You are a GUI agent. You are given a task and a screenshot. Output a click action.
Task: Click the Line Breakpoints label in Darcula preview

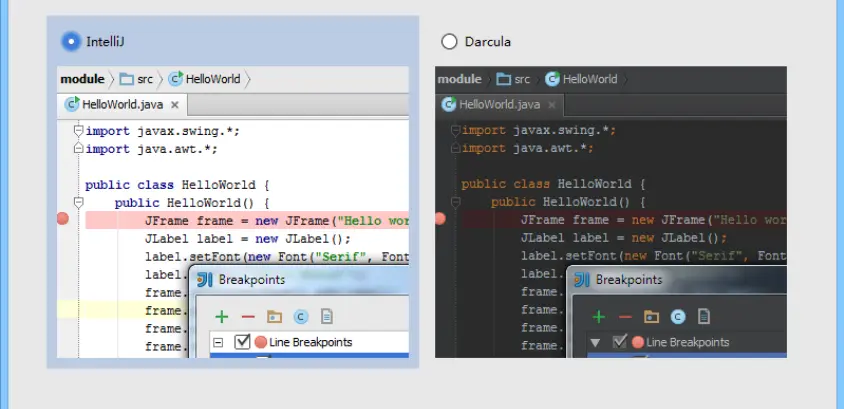(x=688, y=342)
